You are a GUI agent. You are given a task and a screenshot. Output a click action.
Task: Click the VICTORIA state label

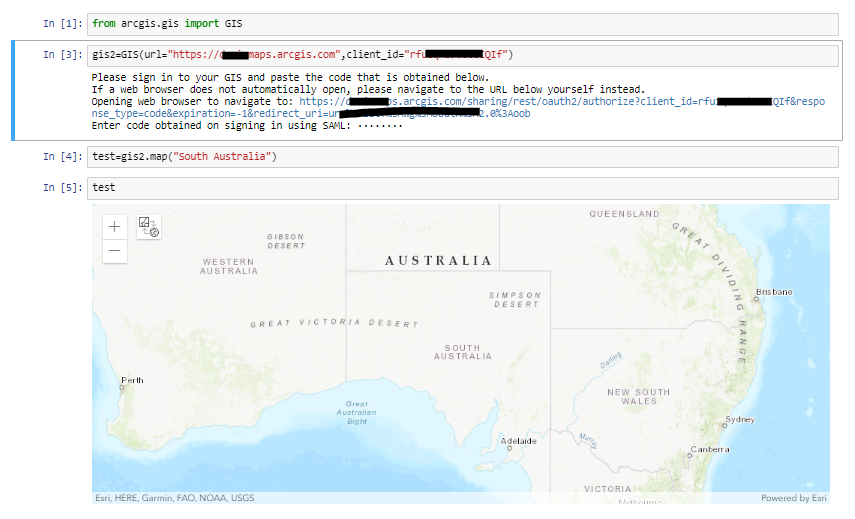(607, 489)
